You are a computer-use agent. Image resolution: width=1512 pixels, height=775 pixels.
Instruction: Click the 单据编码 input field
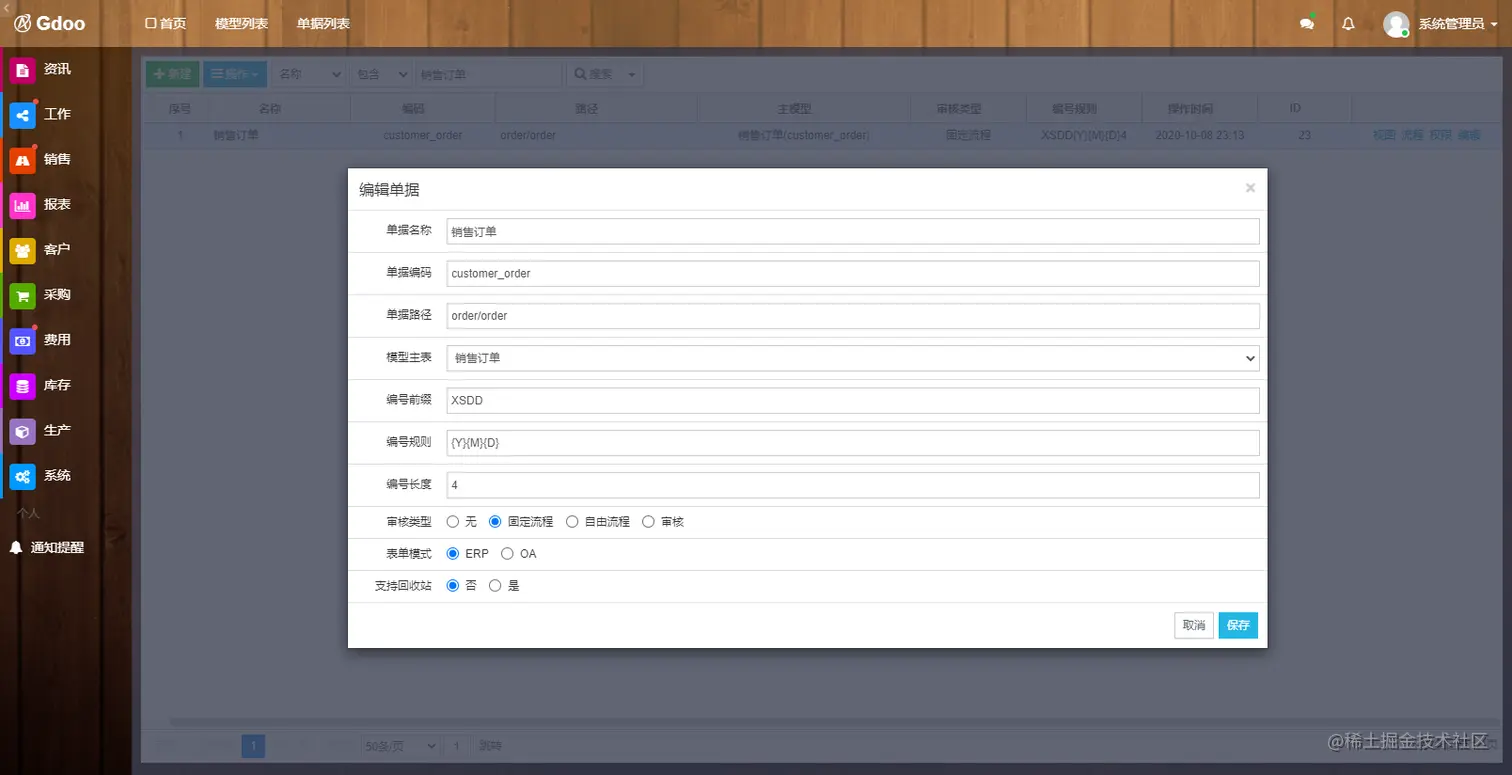tap(853, 273)
